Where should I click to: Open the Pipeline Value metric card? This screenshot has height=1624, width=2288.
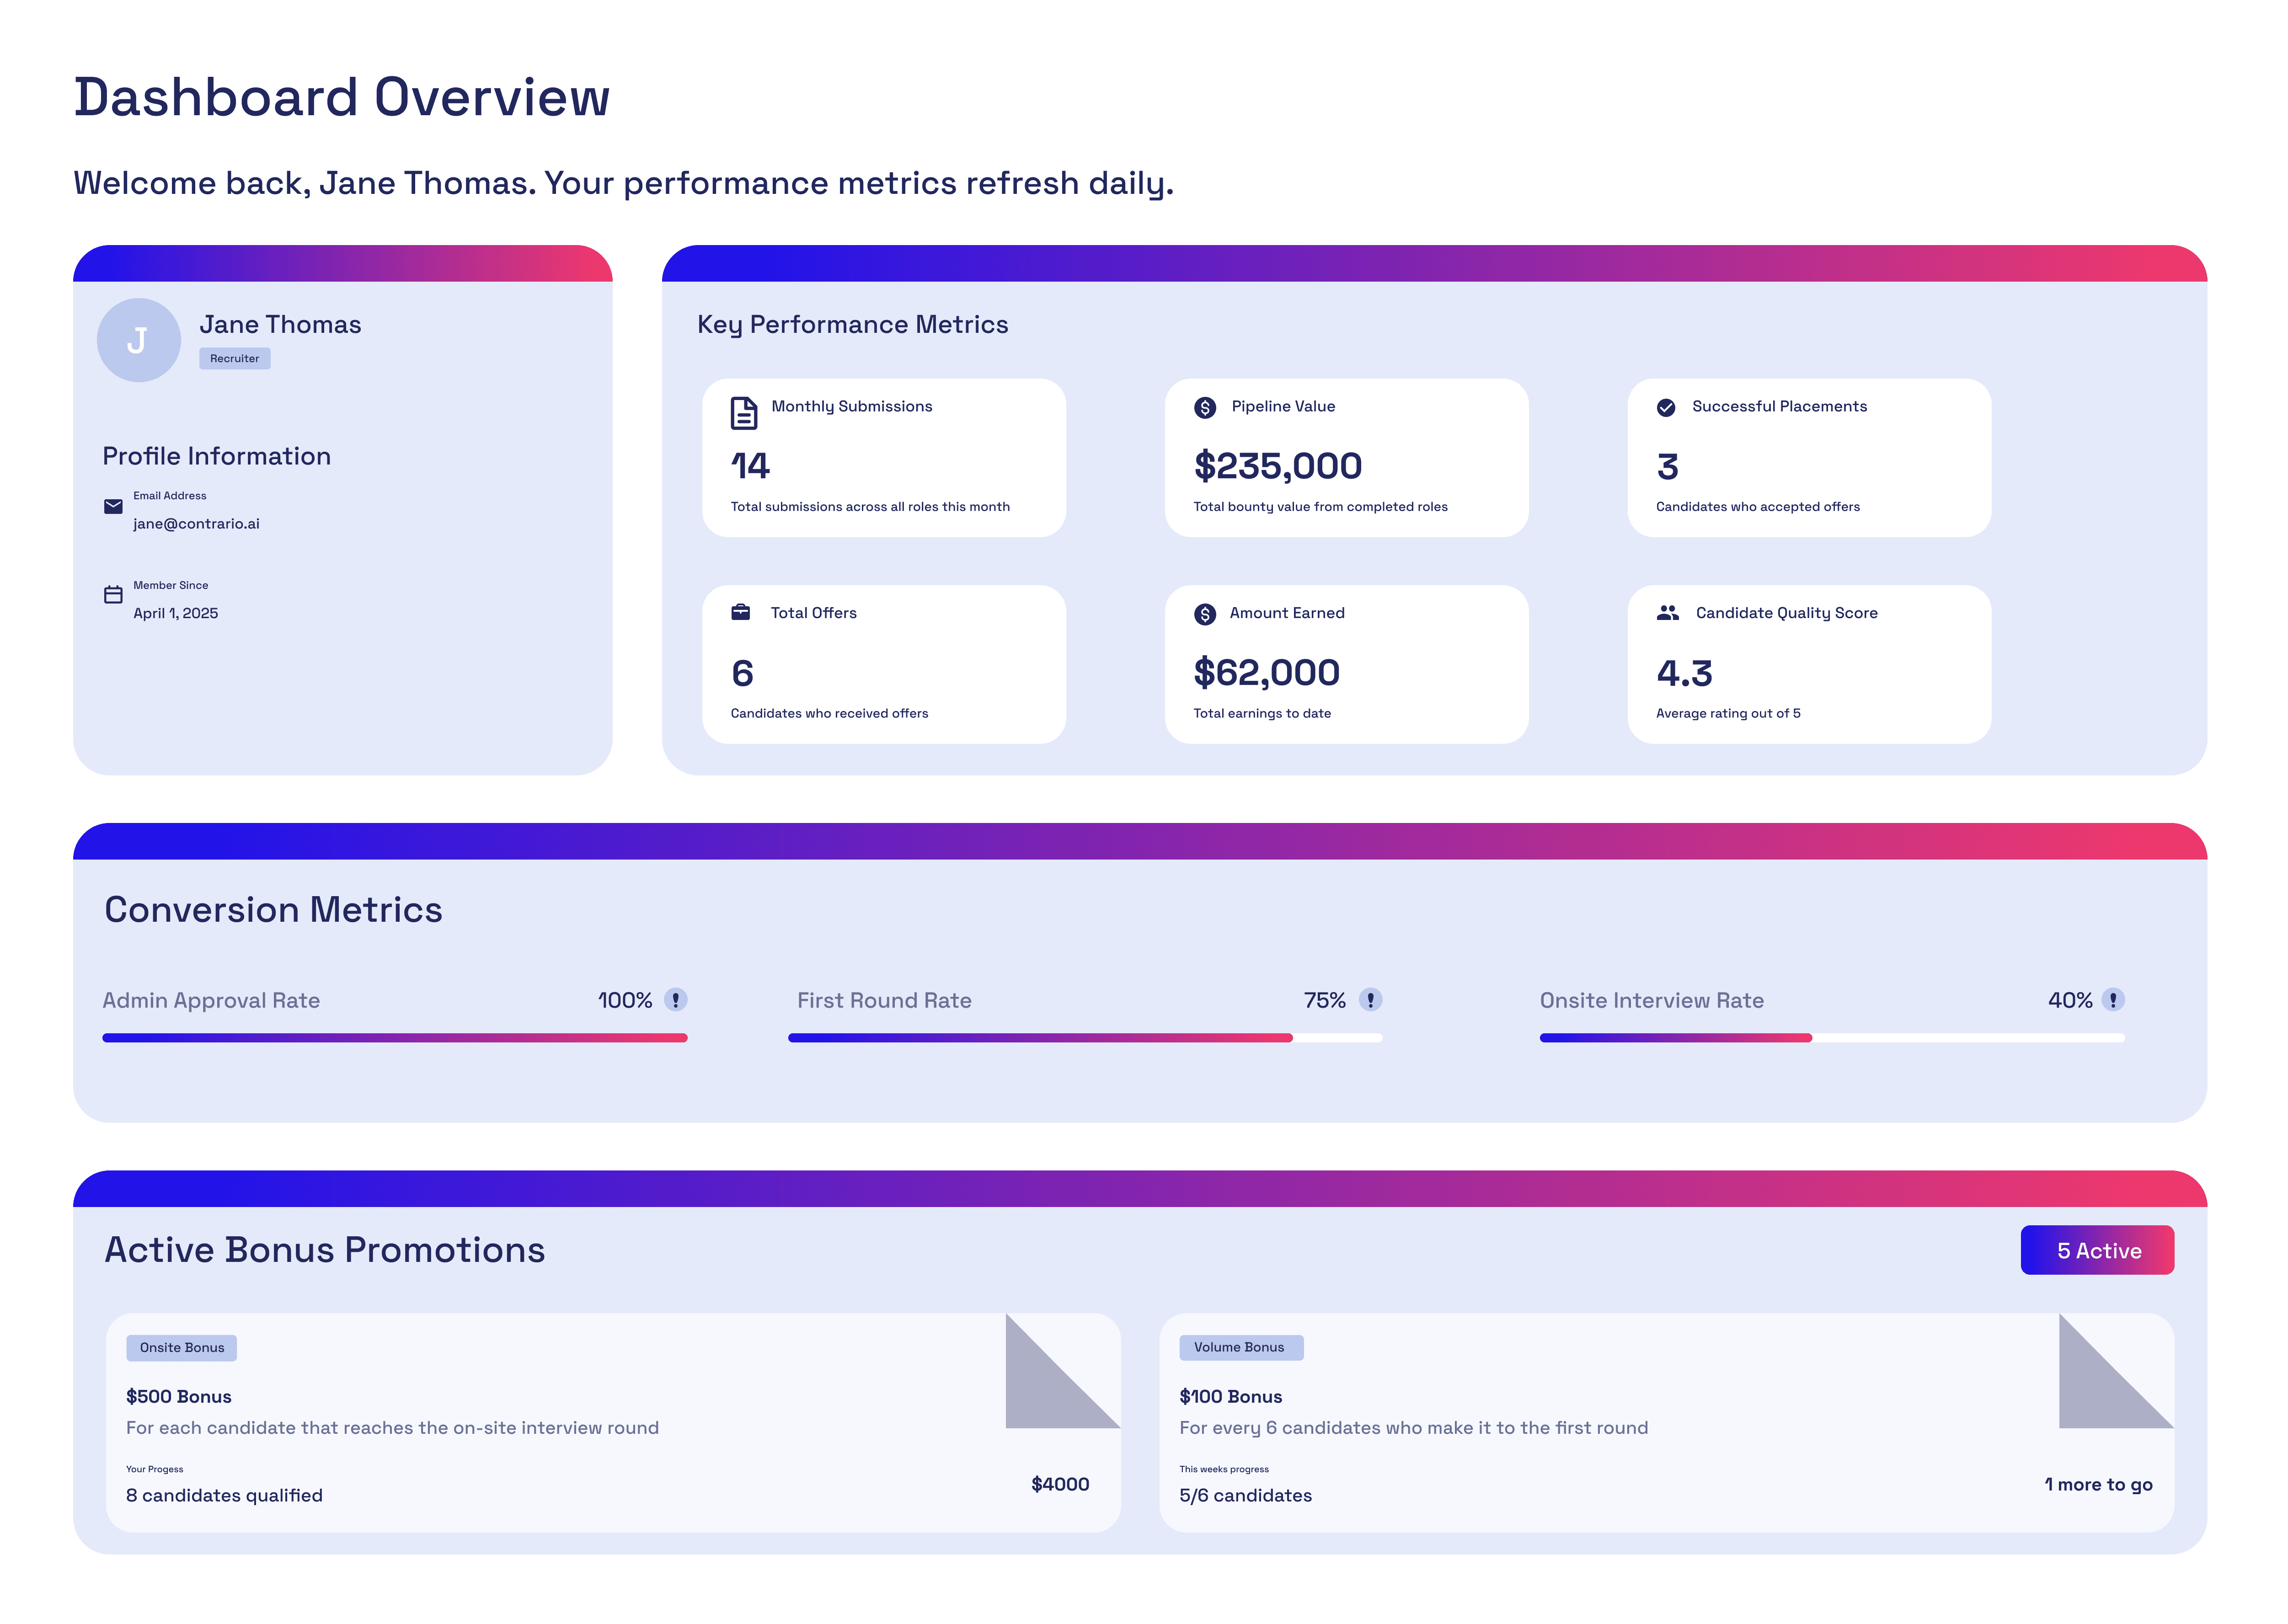(1346, 457)
